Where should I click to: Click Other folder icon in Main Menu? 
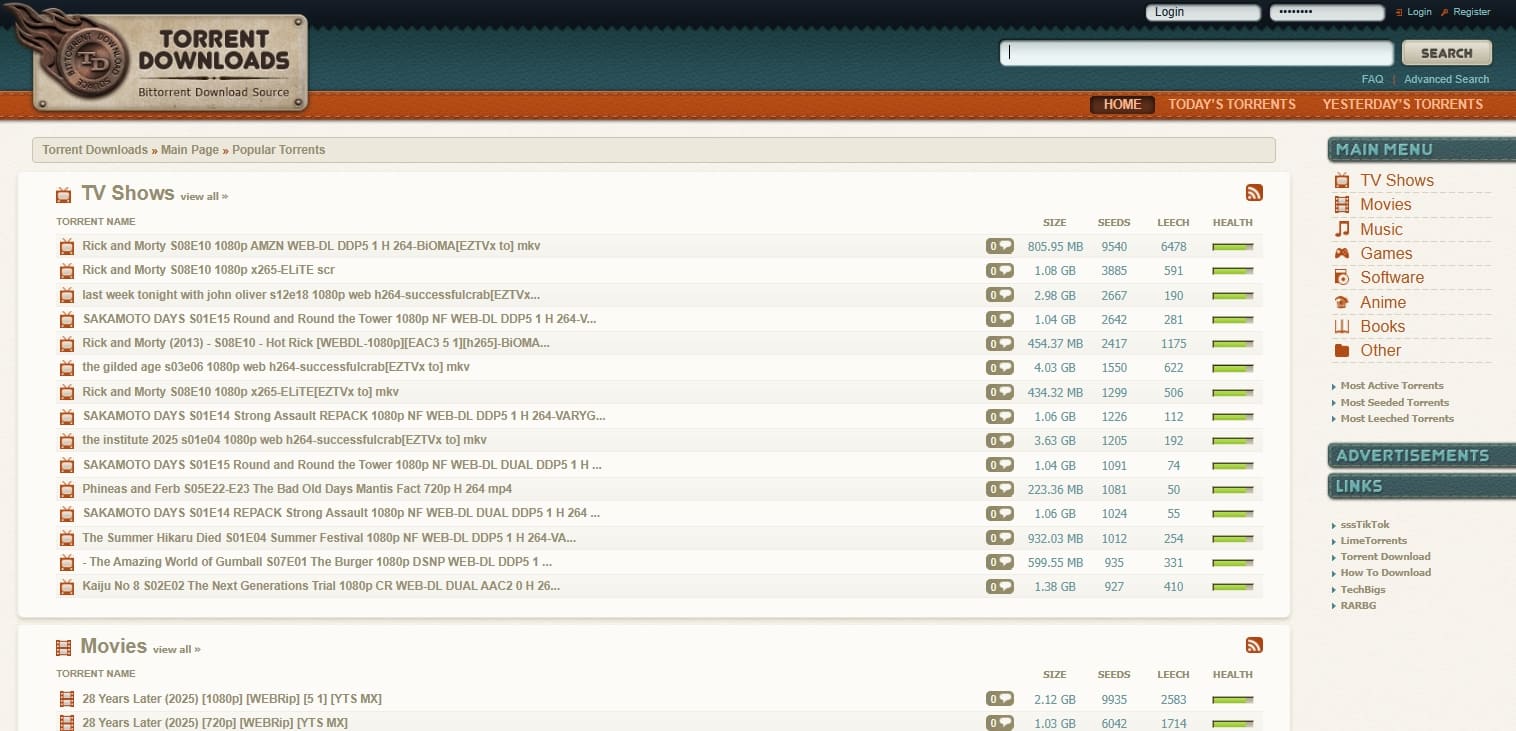(1342, 351)
